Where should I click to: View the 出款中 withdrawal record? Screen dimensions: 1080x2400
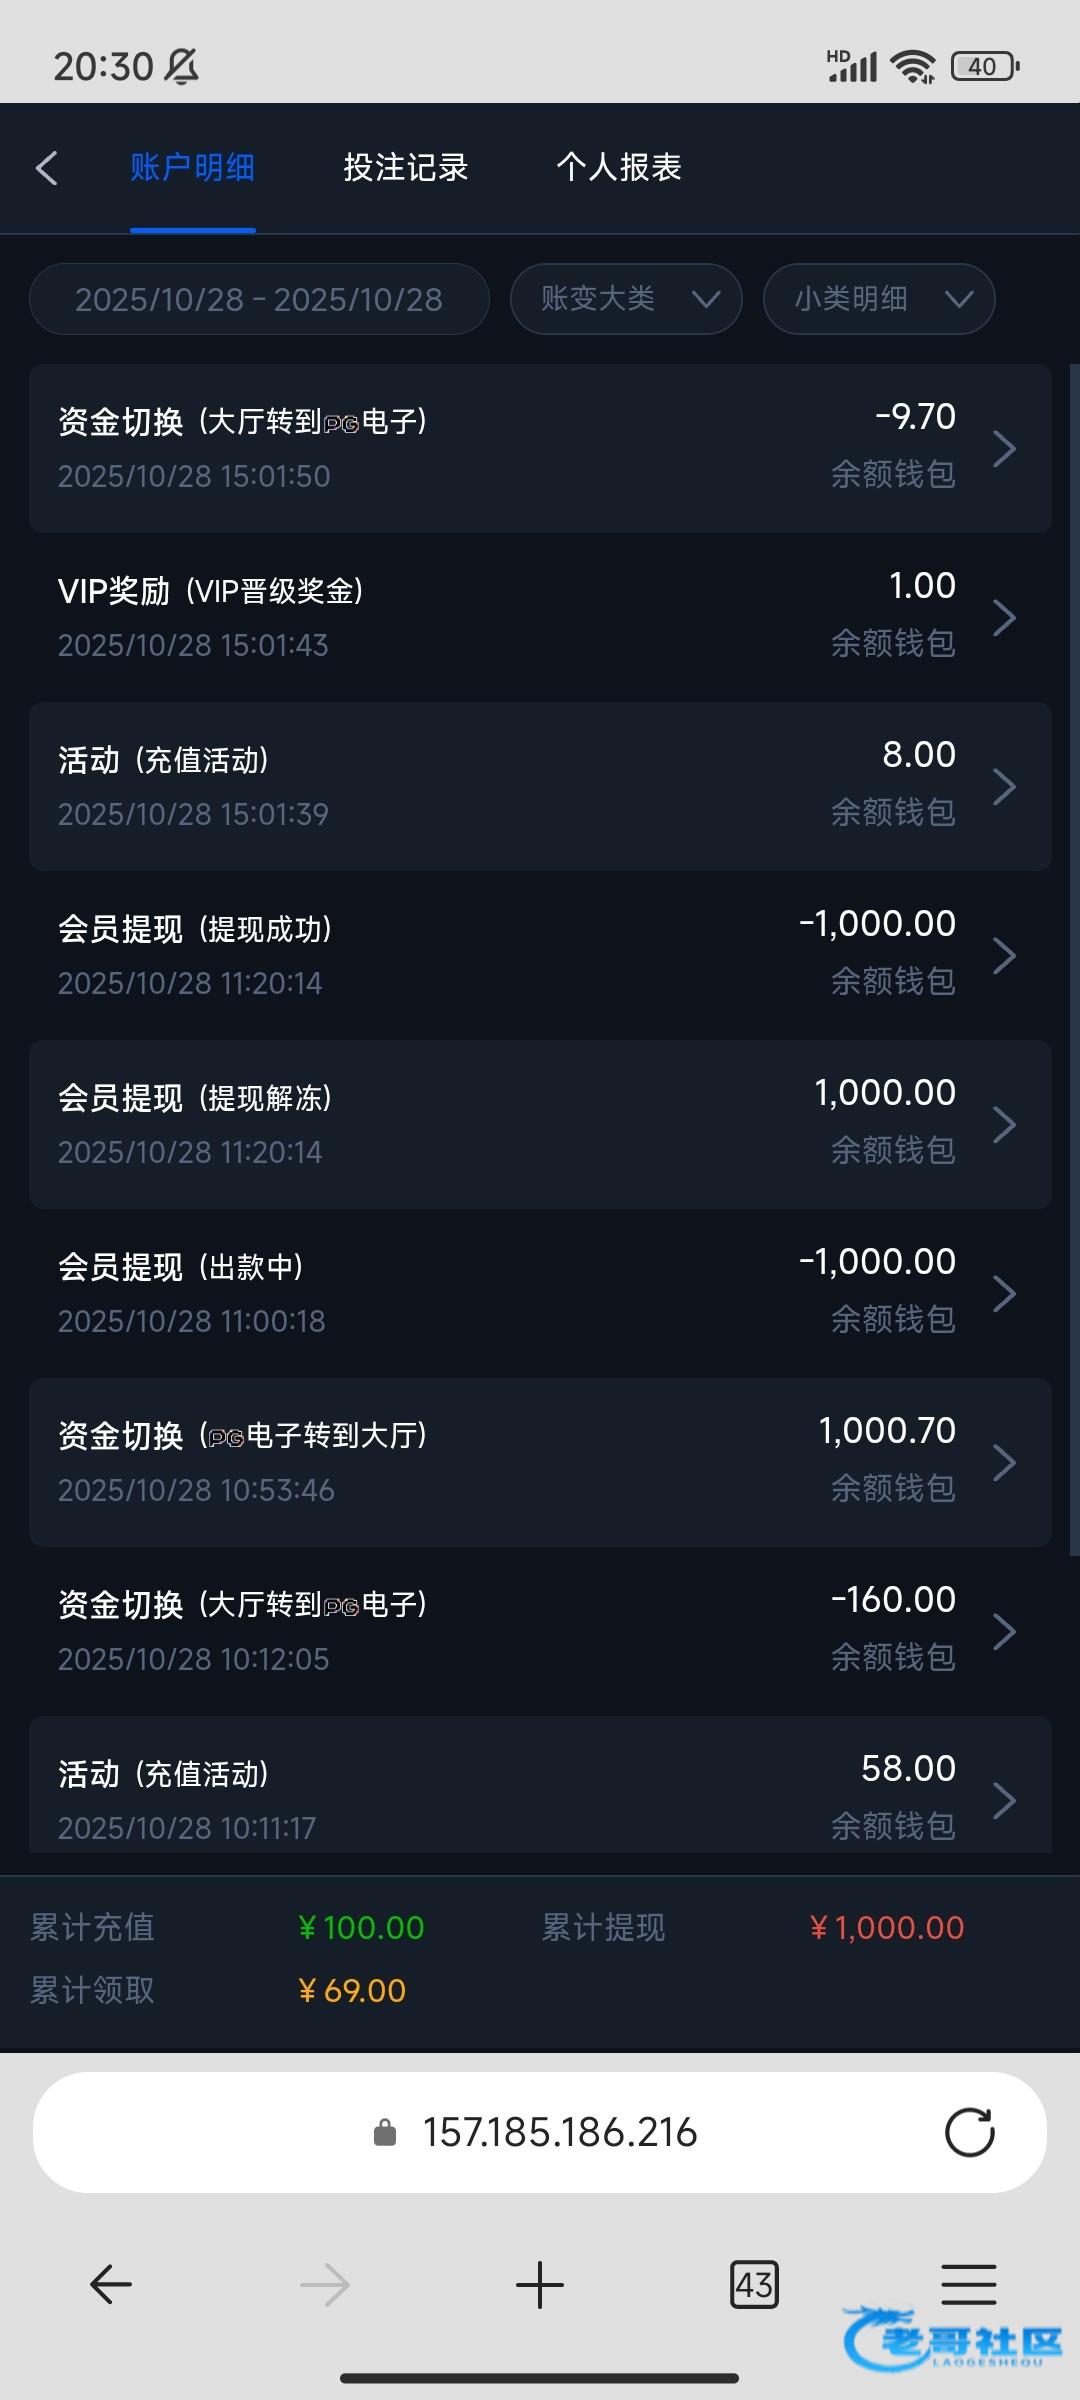[540, 1293]
